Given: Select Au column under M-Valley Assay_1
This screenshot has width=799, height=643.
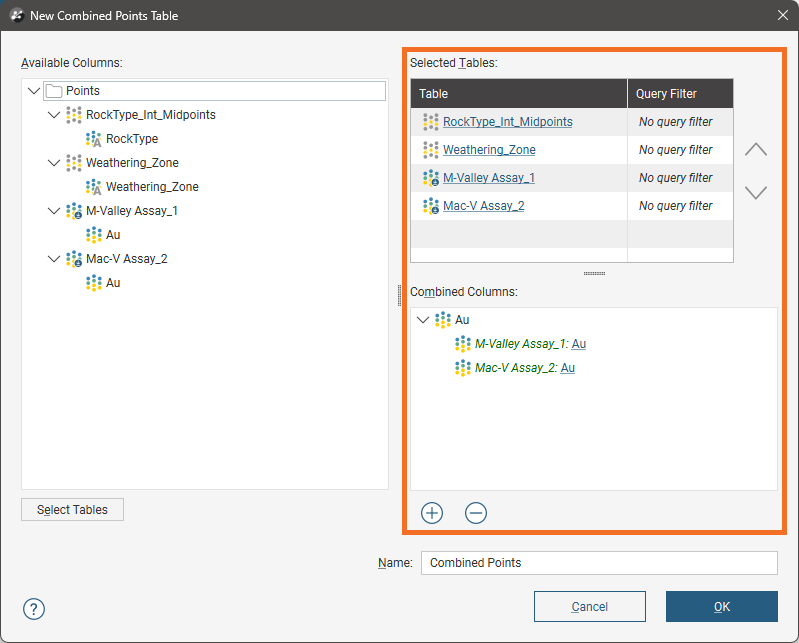Looking at the screenshot, I should pyautogui.click(x=113, y=235).
